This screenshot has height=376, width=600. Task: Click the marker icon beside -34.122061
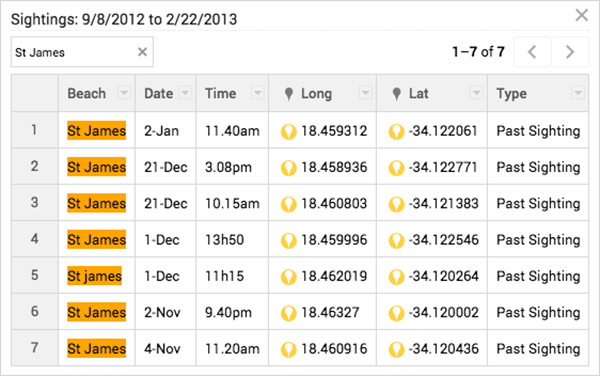tap(396, 132)
